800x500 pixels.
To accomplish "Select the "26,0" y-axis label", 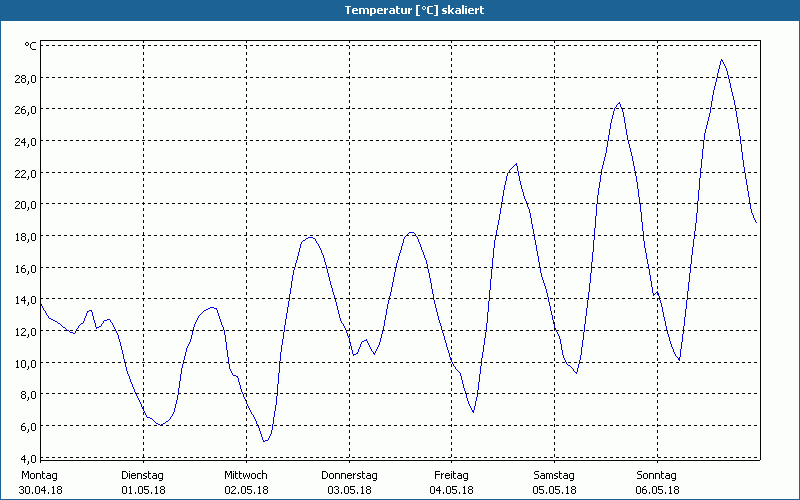I will click(x=25, y=110).
